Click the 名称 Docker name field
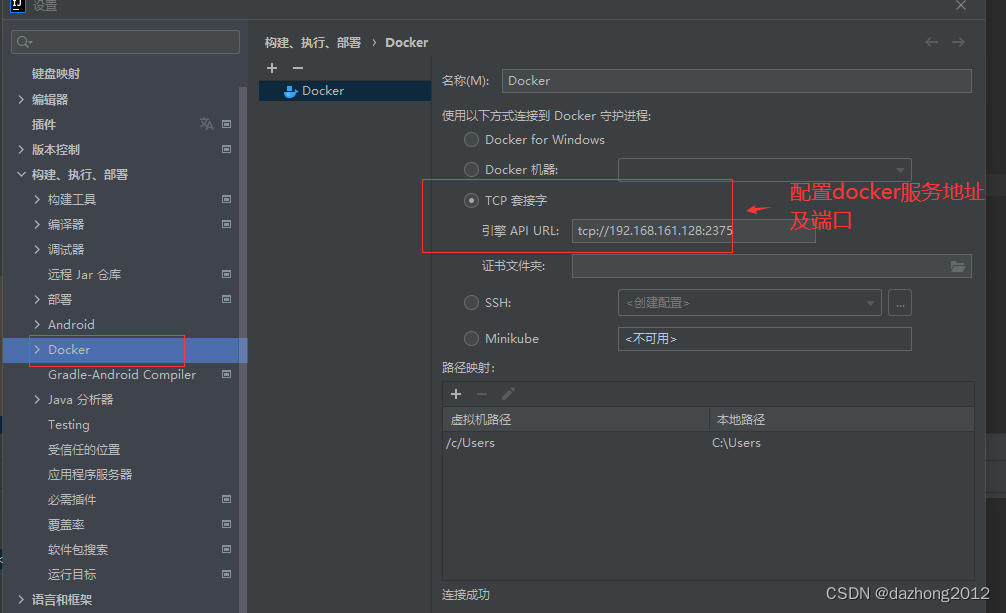The image size is (1006, 613). click(x=737, y=81)
